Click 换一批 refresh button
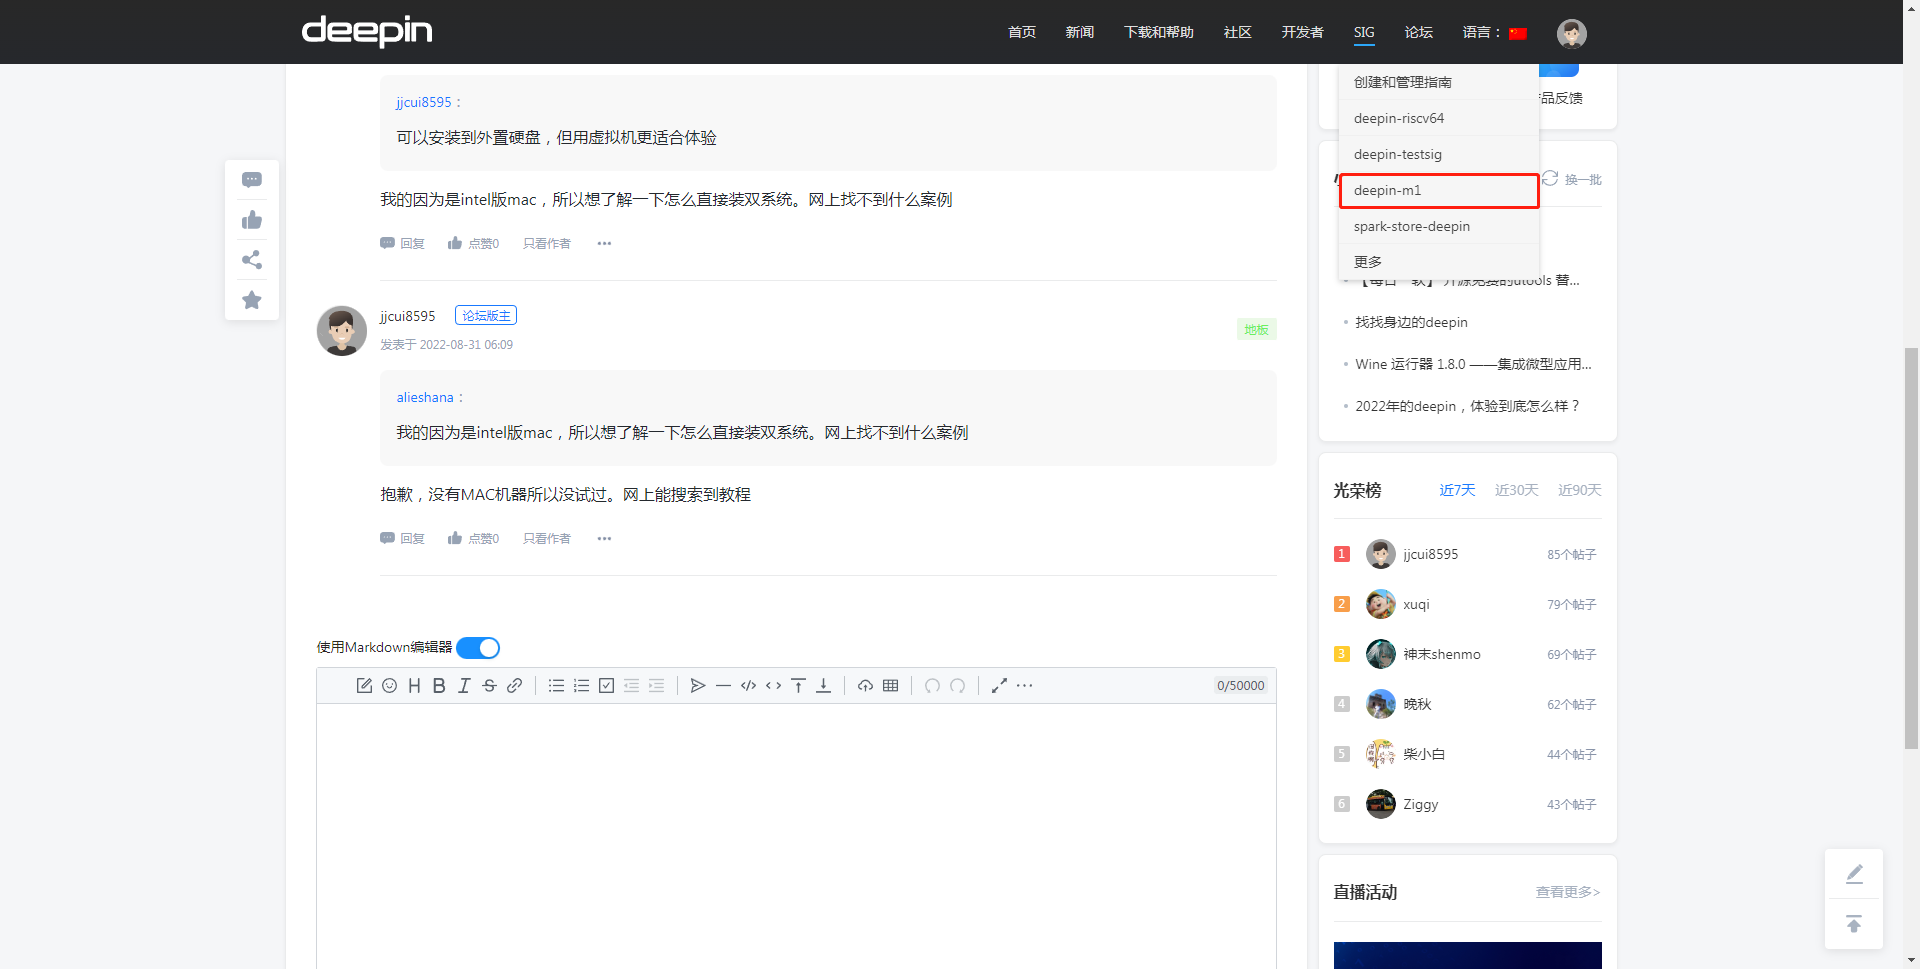1920x969 pixels. click(1572, 179)
